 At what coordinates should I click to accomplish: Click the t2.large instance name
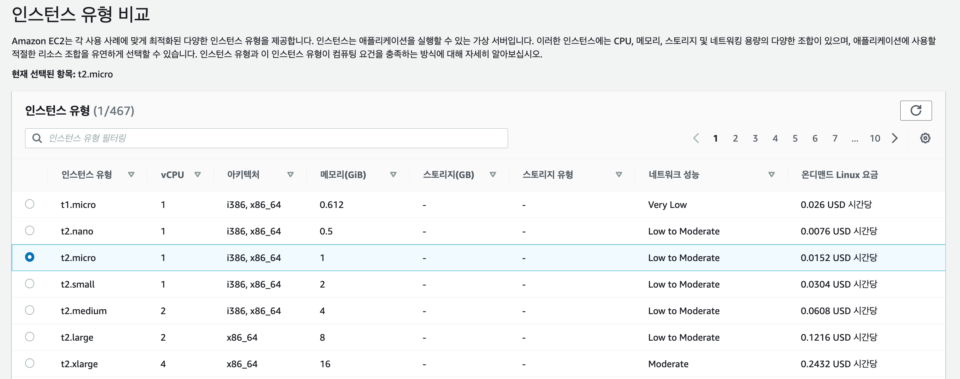coord(78,337)
